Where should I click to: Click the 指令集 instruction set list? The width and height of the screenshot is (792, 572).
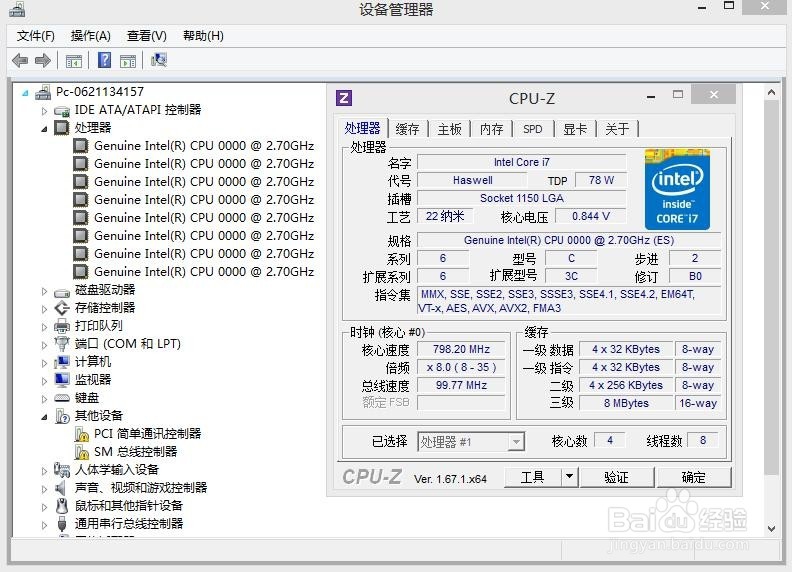(569, 301)
